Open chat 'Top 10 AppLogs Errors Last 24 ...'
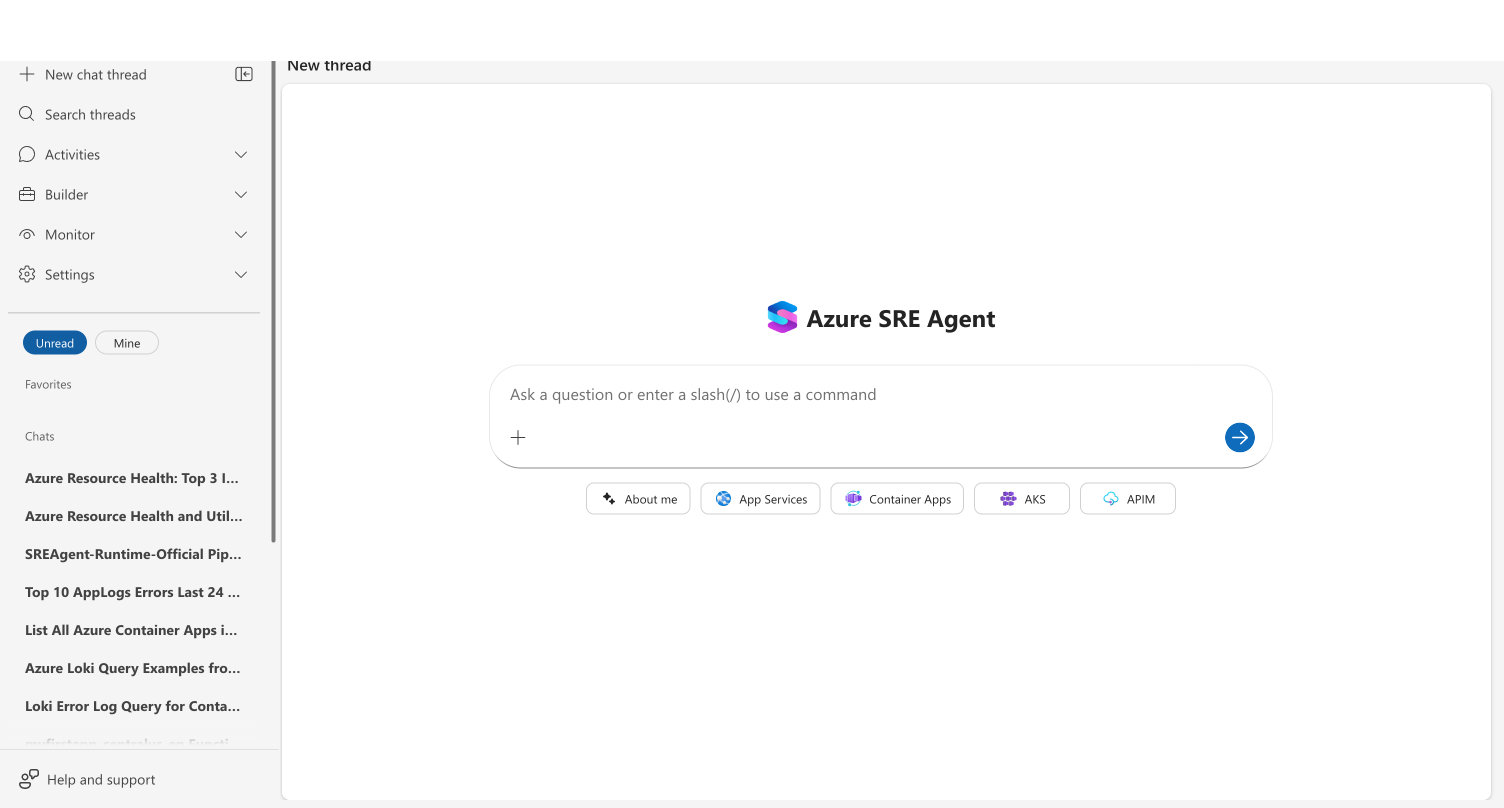 (133, 592)
